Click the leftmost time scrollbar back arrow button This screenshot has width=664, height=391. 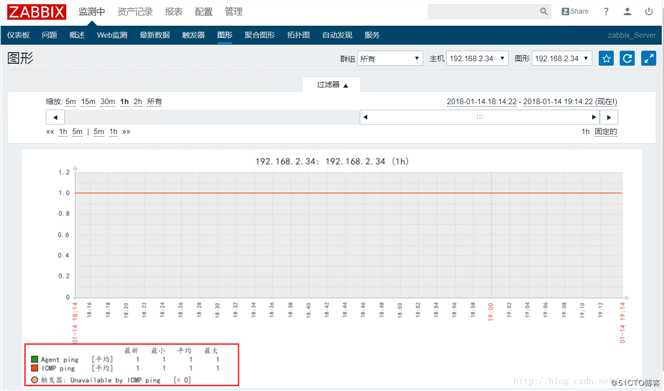pyautogui.click(x=55, y=117)
